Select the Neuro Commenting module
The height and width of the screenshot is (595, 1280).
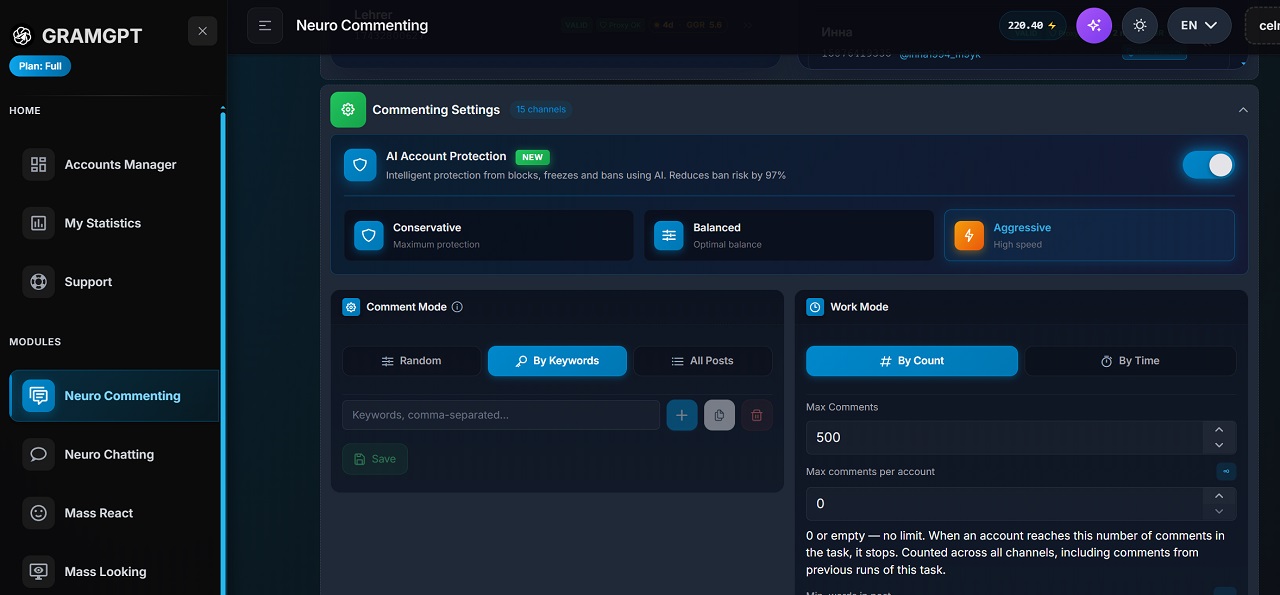(x=115, y=395)
